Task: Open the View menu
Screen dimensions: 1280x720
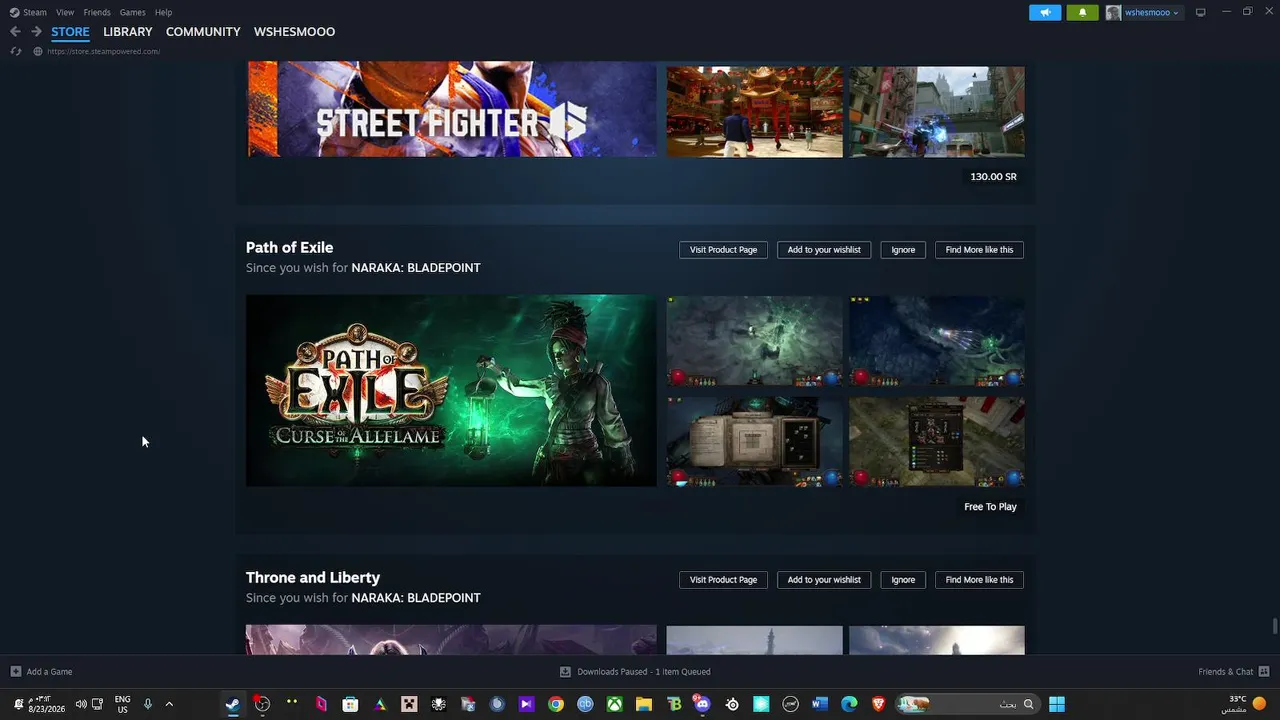Action: point(65,12)
